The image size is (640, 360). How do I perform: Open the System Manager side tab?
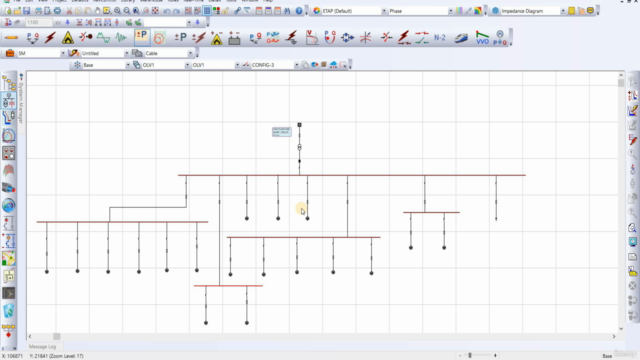[21, 102]
